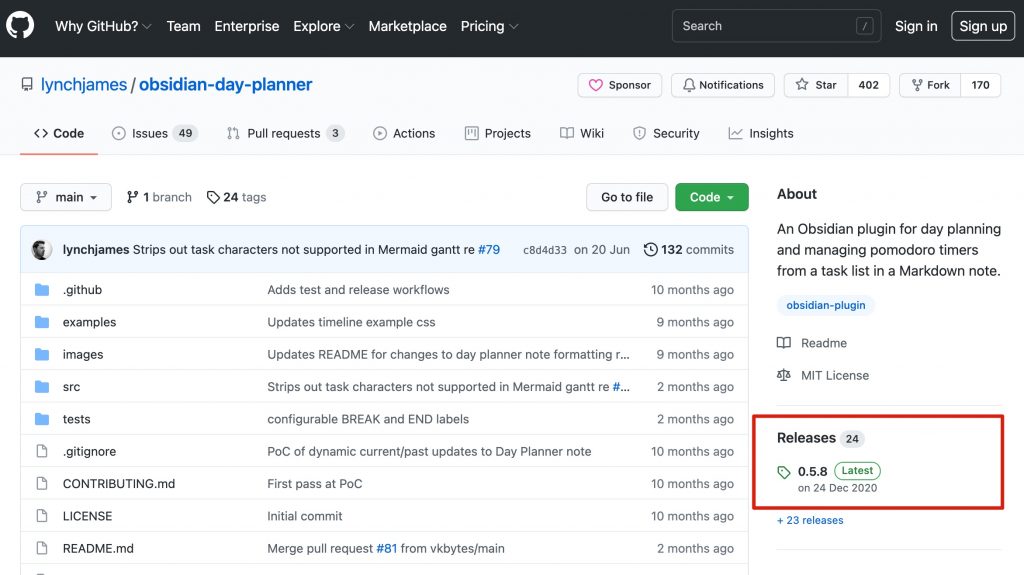Image resolution: width=1024 pixels, height=575 pixels.
Task: Open the obsidian-day-planner repository link
Action: [x=225, y=85]
